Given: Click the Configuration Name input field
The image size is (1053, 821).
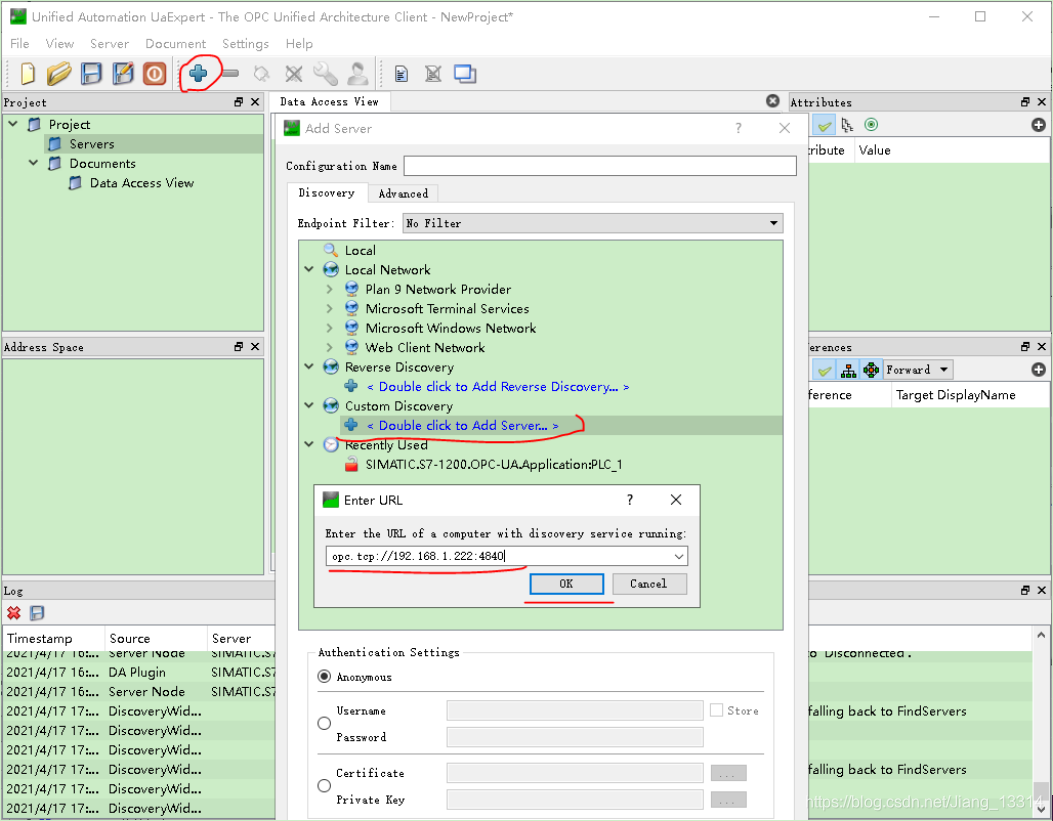Looking at the screenshot, I should pyautogui.click(x=600, y=166).
